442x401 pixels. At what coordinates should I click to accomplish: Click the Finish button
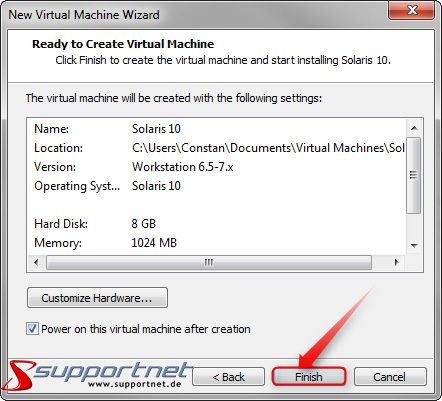[309, 377]
